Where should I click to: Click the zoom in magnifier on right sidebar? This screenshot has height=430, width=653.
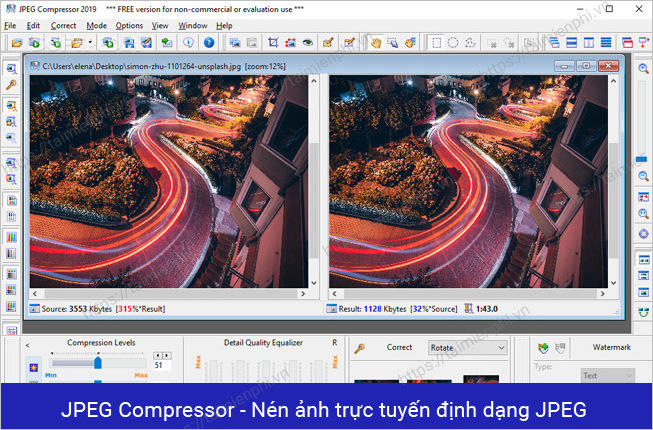point(643,69)
